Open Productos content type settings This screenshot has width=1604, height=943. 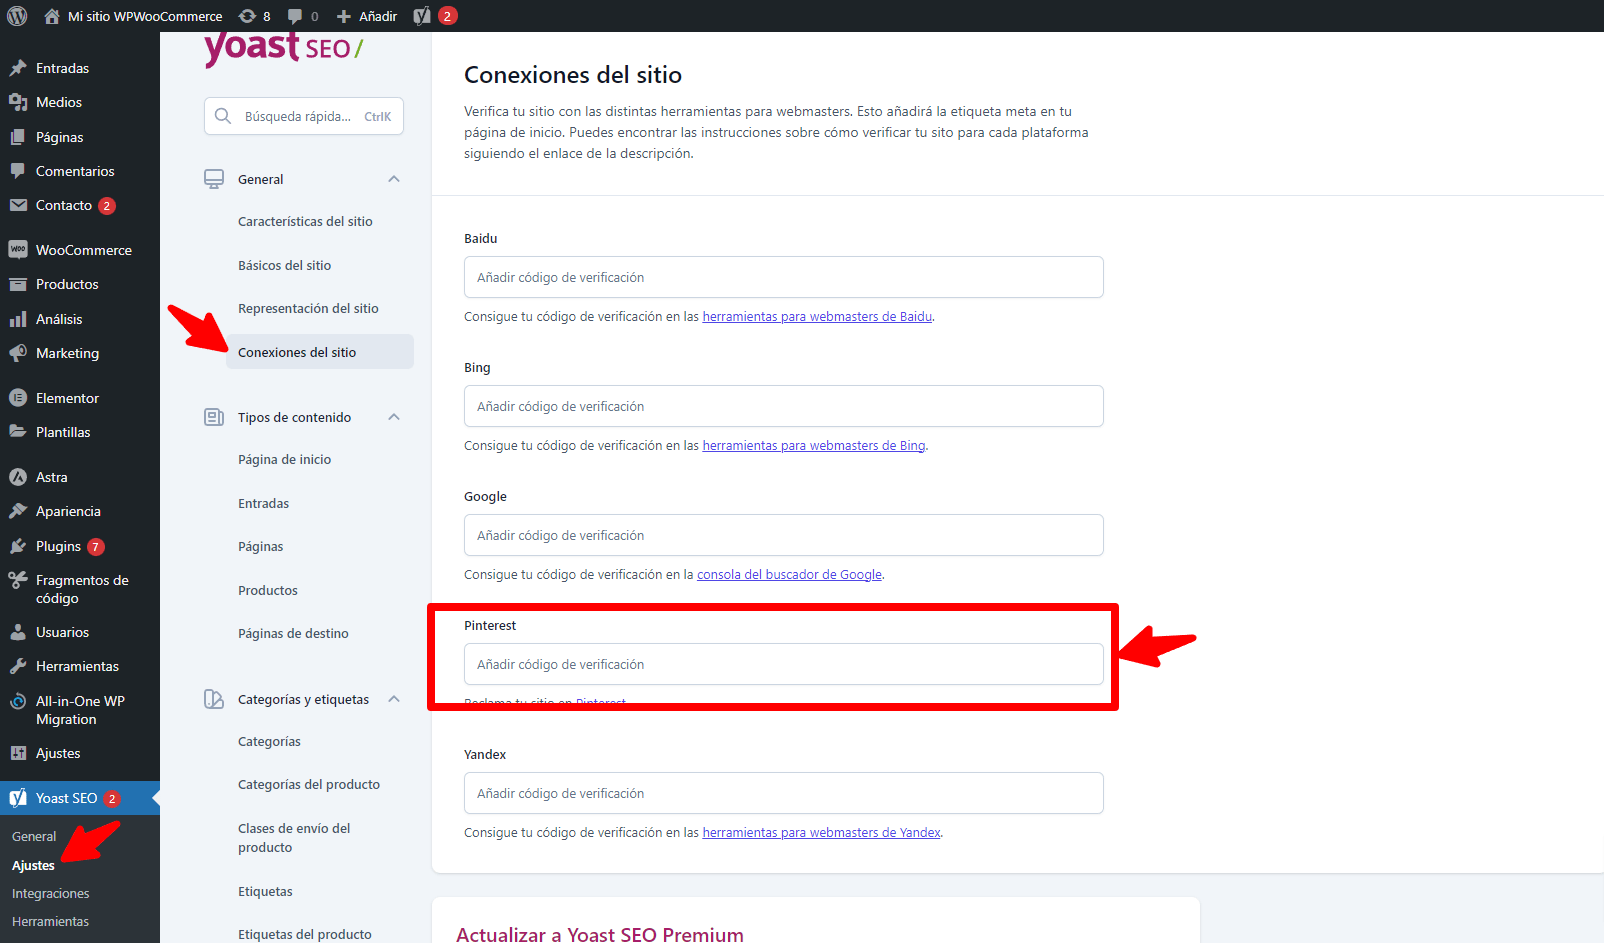(x=268, y=591)
